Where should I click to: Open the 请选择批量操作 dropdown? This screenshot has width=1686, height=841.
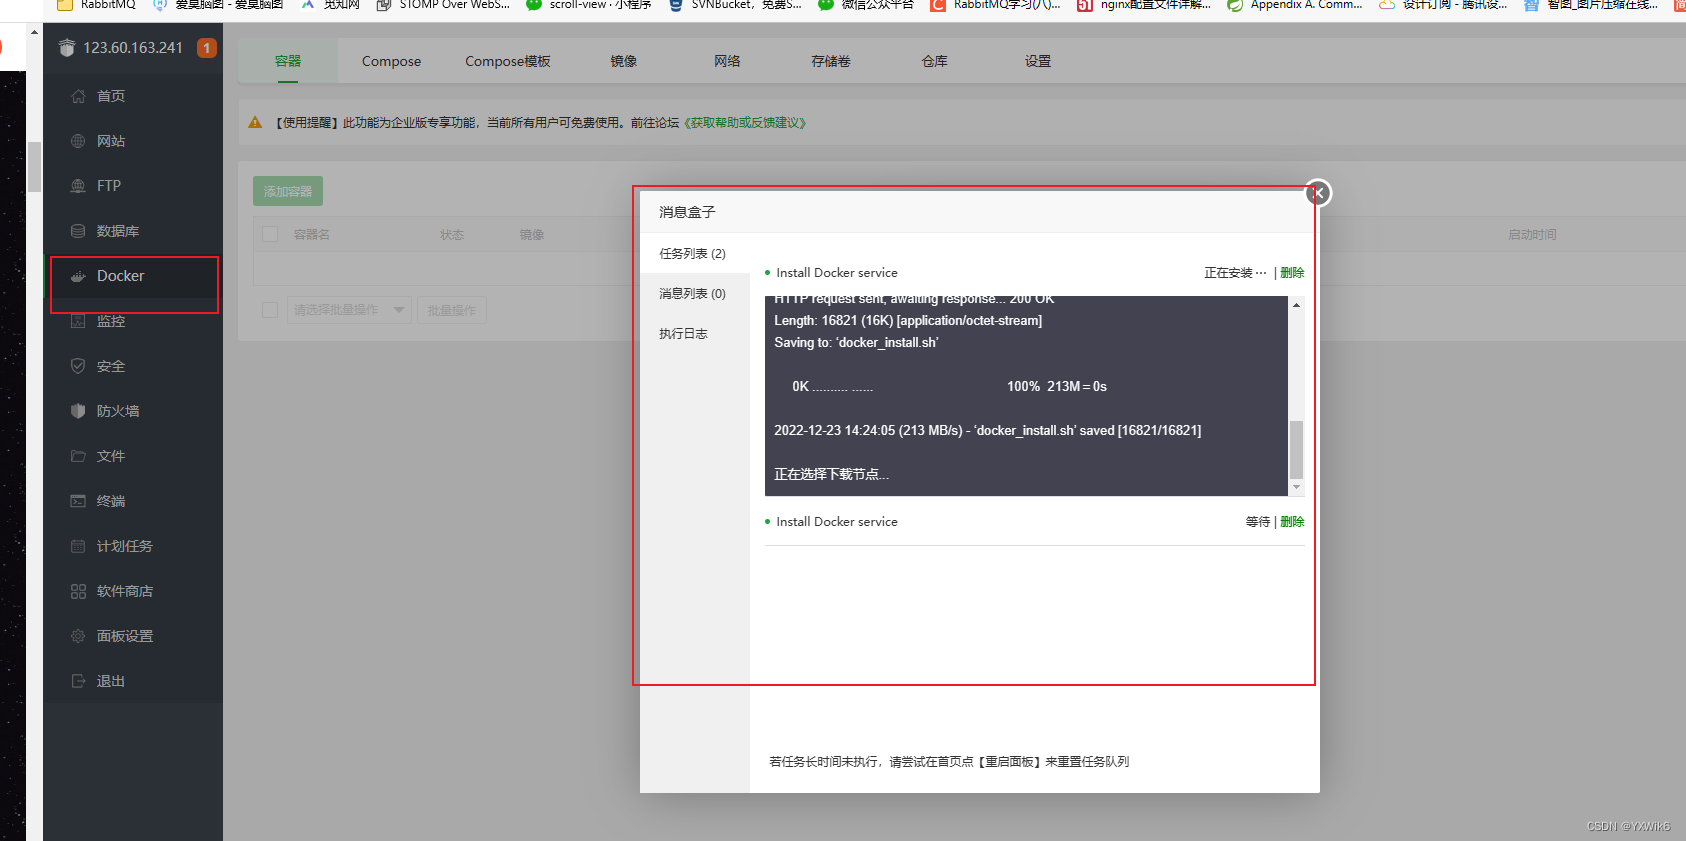tap(349, 310)
